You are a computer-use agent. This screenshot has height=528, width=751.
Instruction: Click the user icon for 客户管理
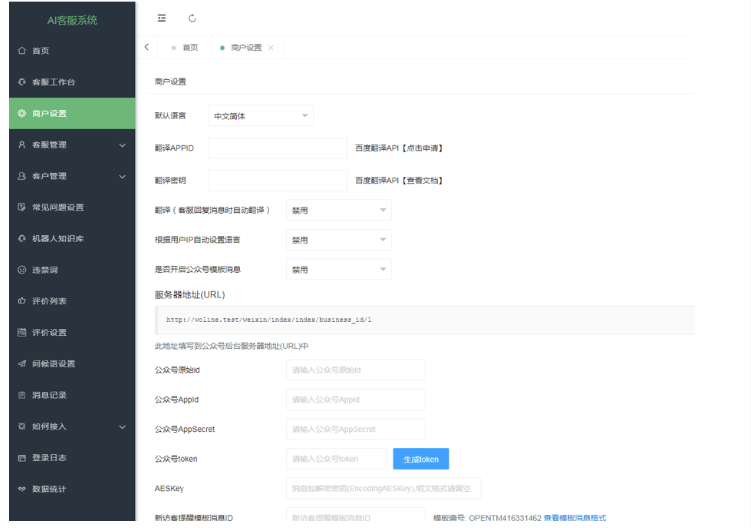click(22, 176)
